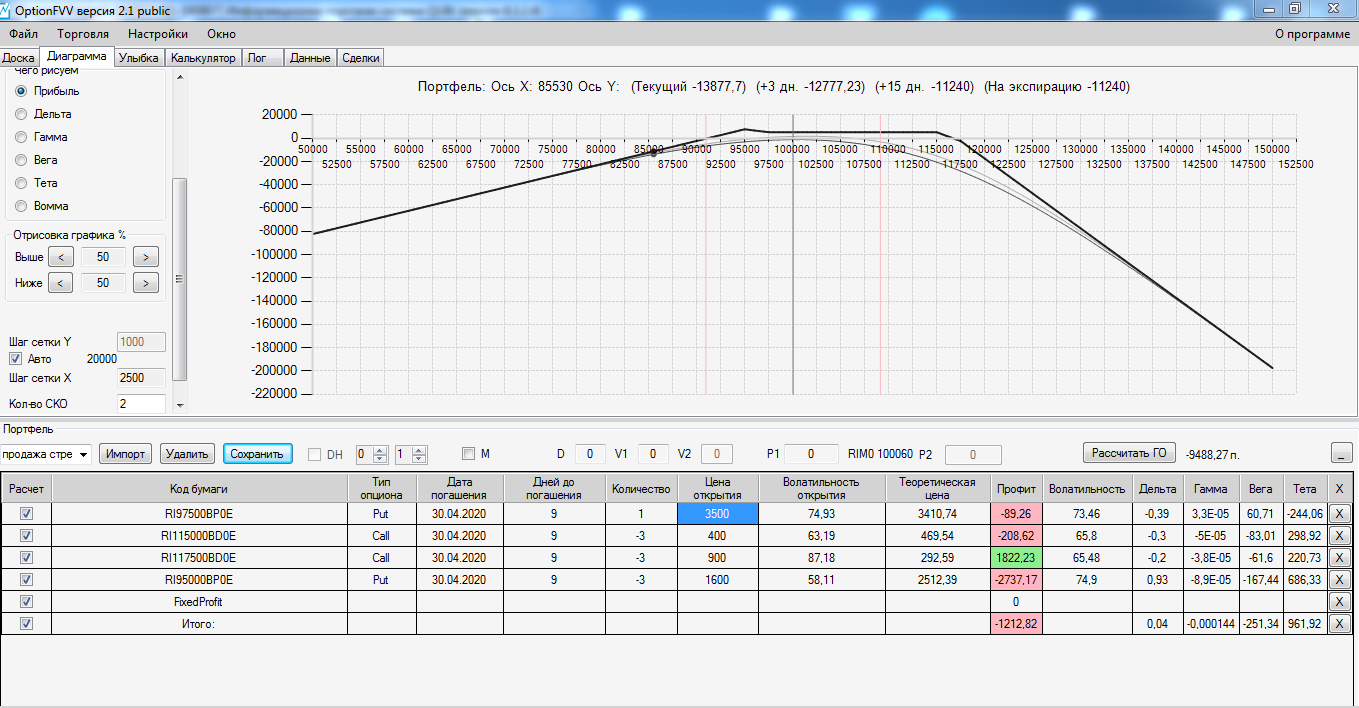Toggle Расчет checkbox for RI95000BP0E

pyautogui.click(x=27, y=579)
